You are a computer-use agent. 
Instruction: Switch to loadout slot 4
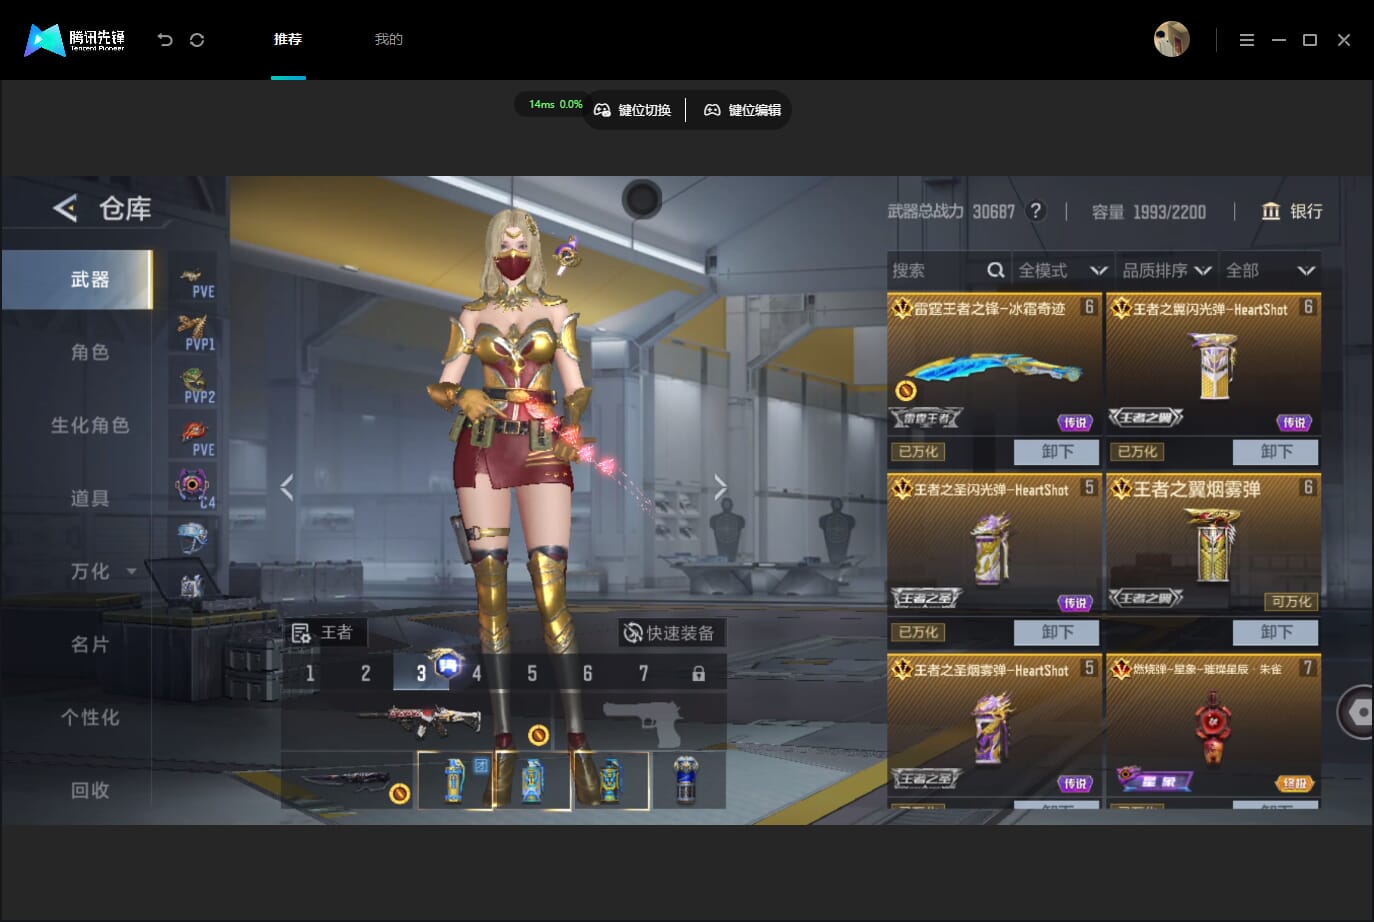point(477,673)
